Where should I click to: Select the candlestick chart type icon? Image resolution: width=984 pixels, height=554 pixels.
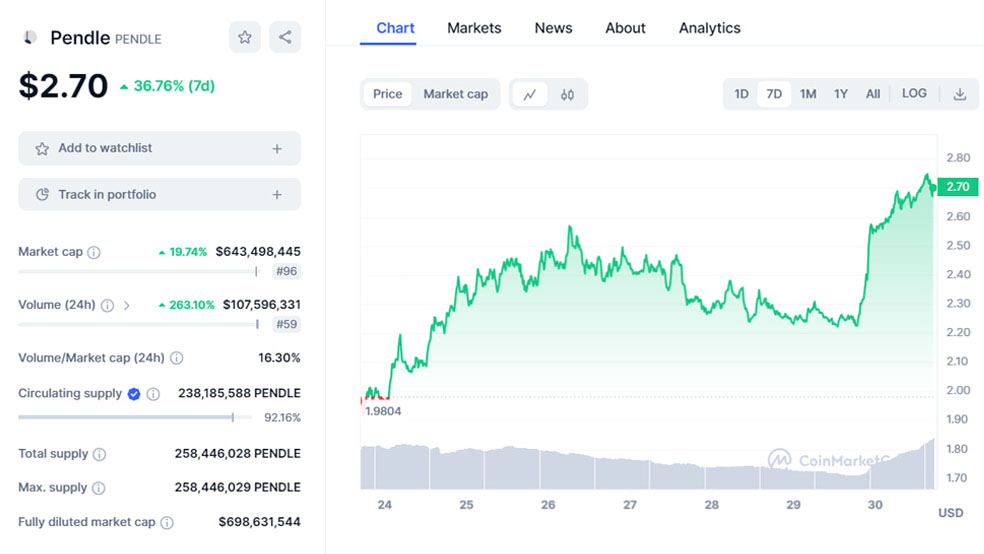click(x=567, y=95)
